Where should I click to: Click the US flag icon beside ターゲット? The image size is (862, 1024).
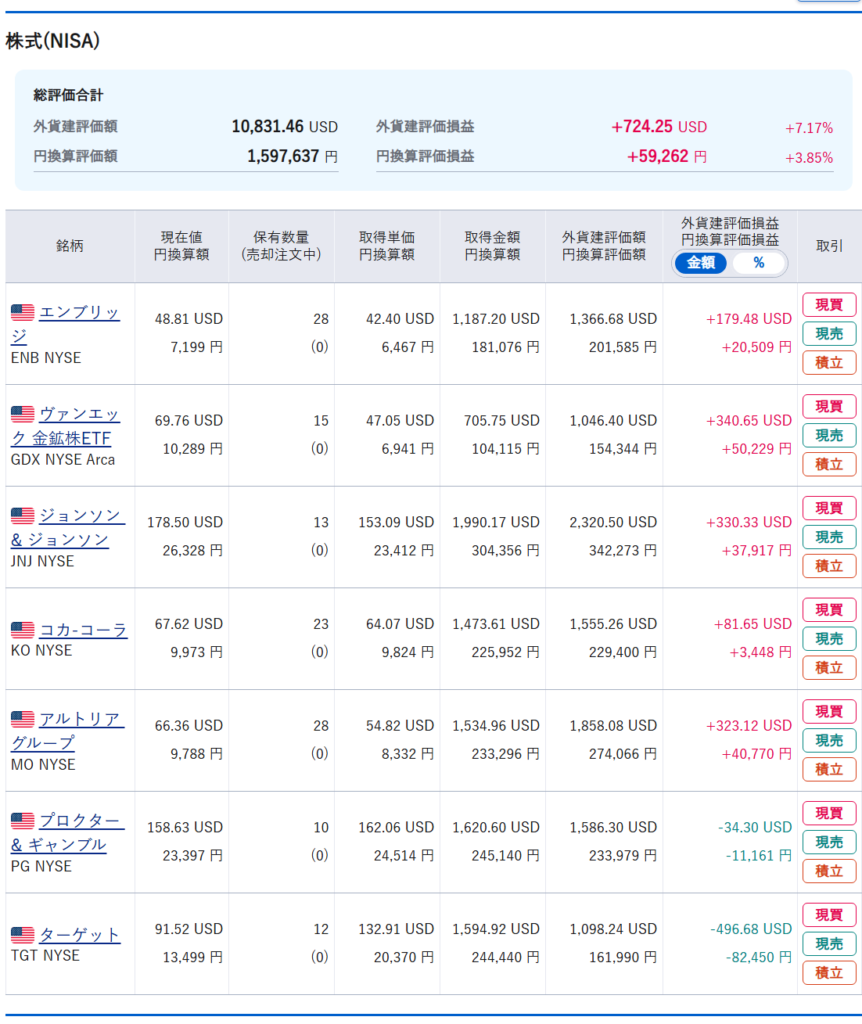click(22, 935)
